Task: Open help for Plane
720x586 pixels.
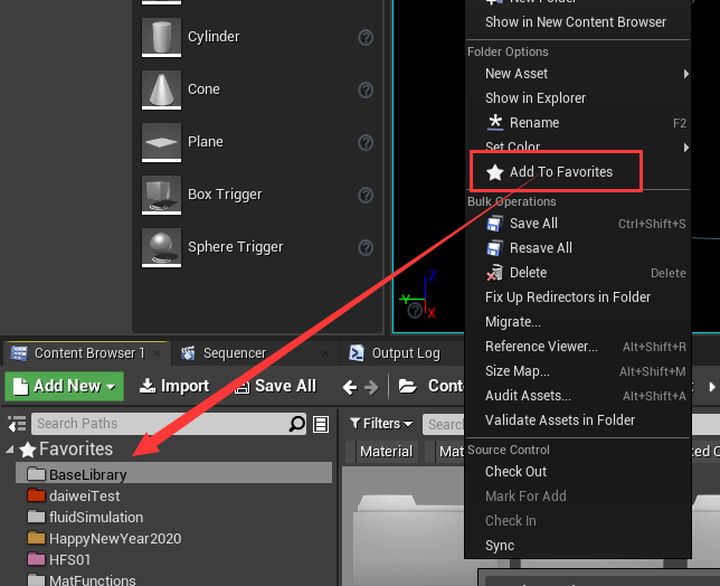Action: [366, 143]
